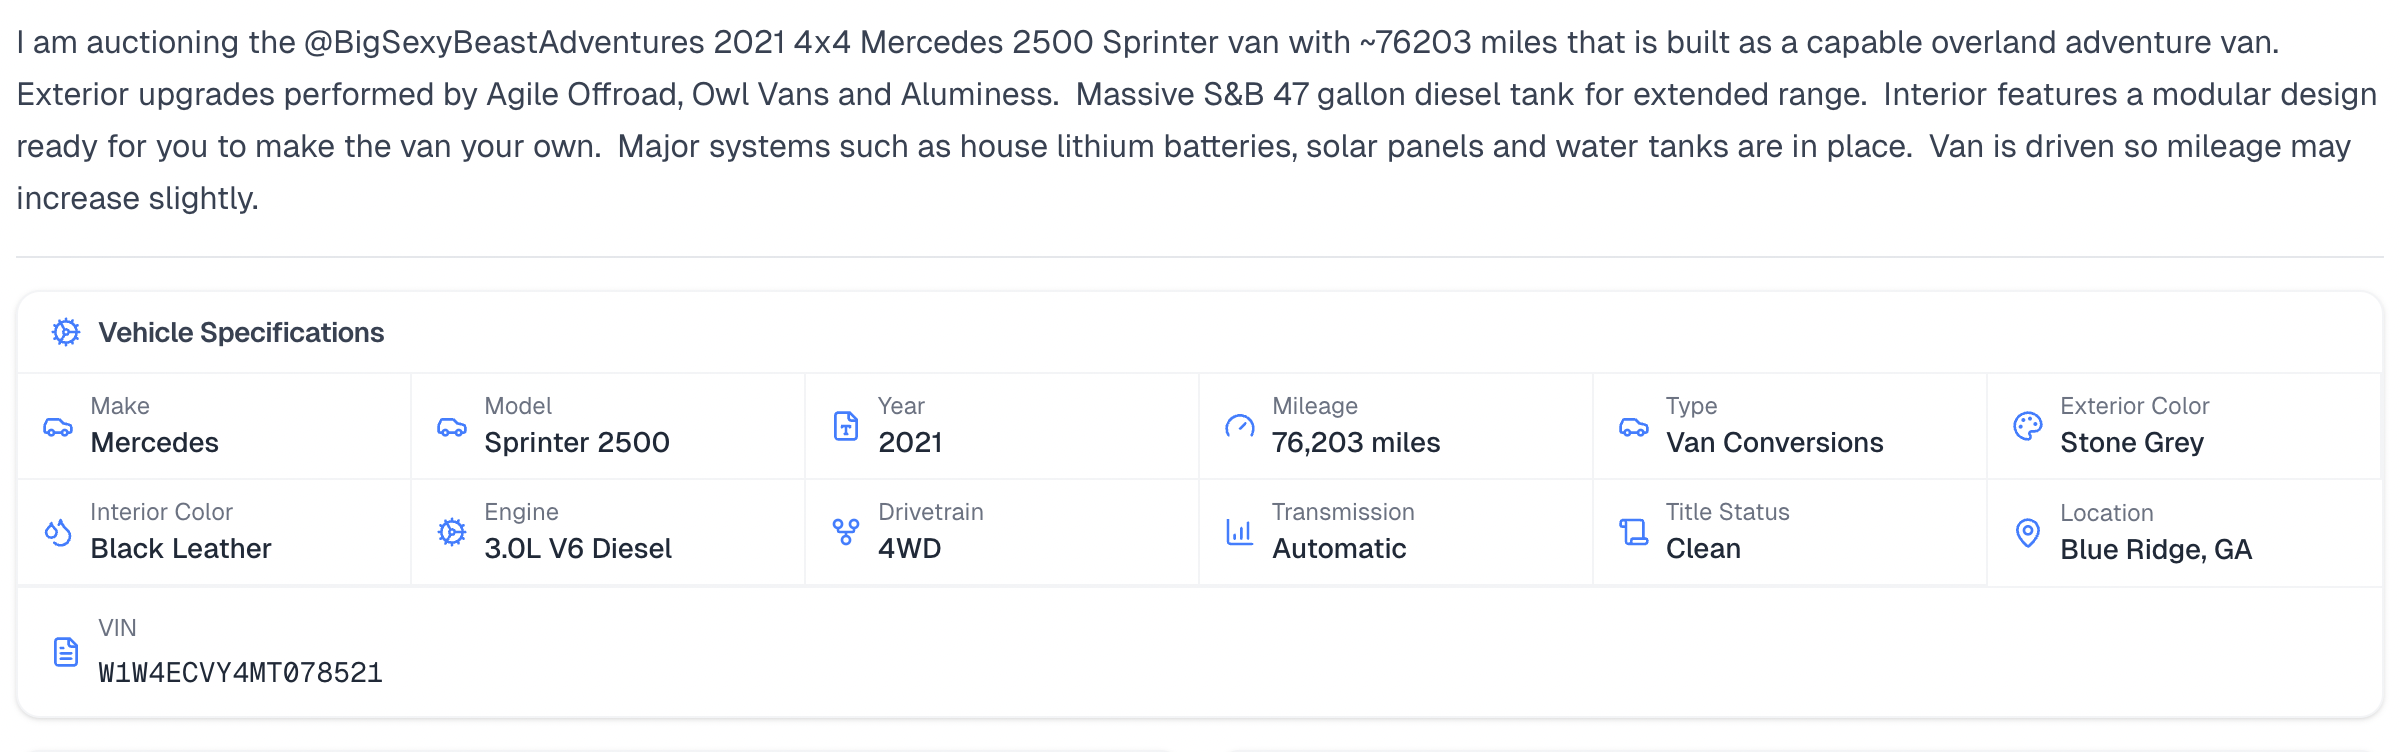
Task: Click the gear icon beside Vehicle Specifications
Action: (66, 332)
